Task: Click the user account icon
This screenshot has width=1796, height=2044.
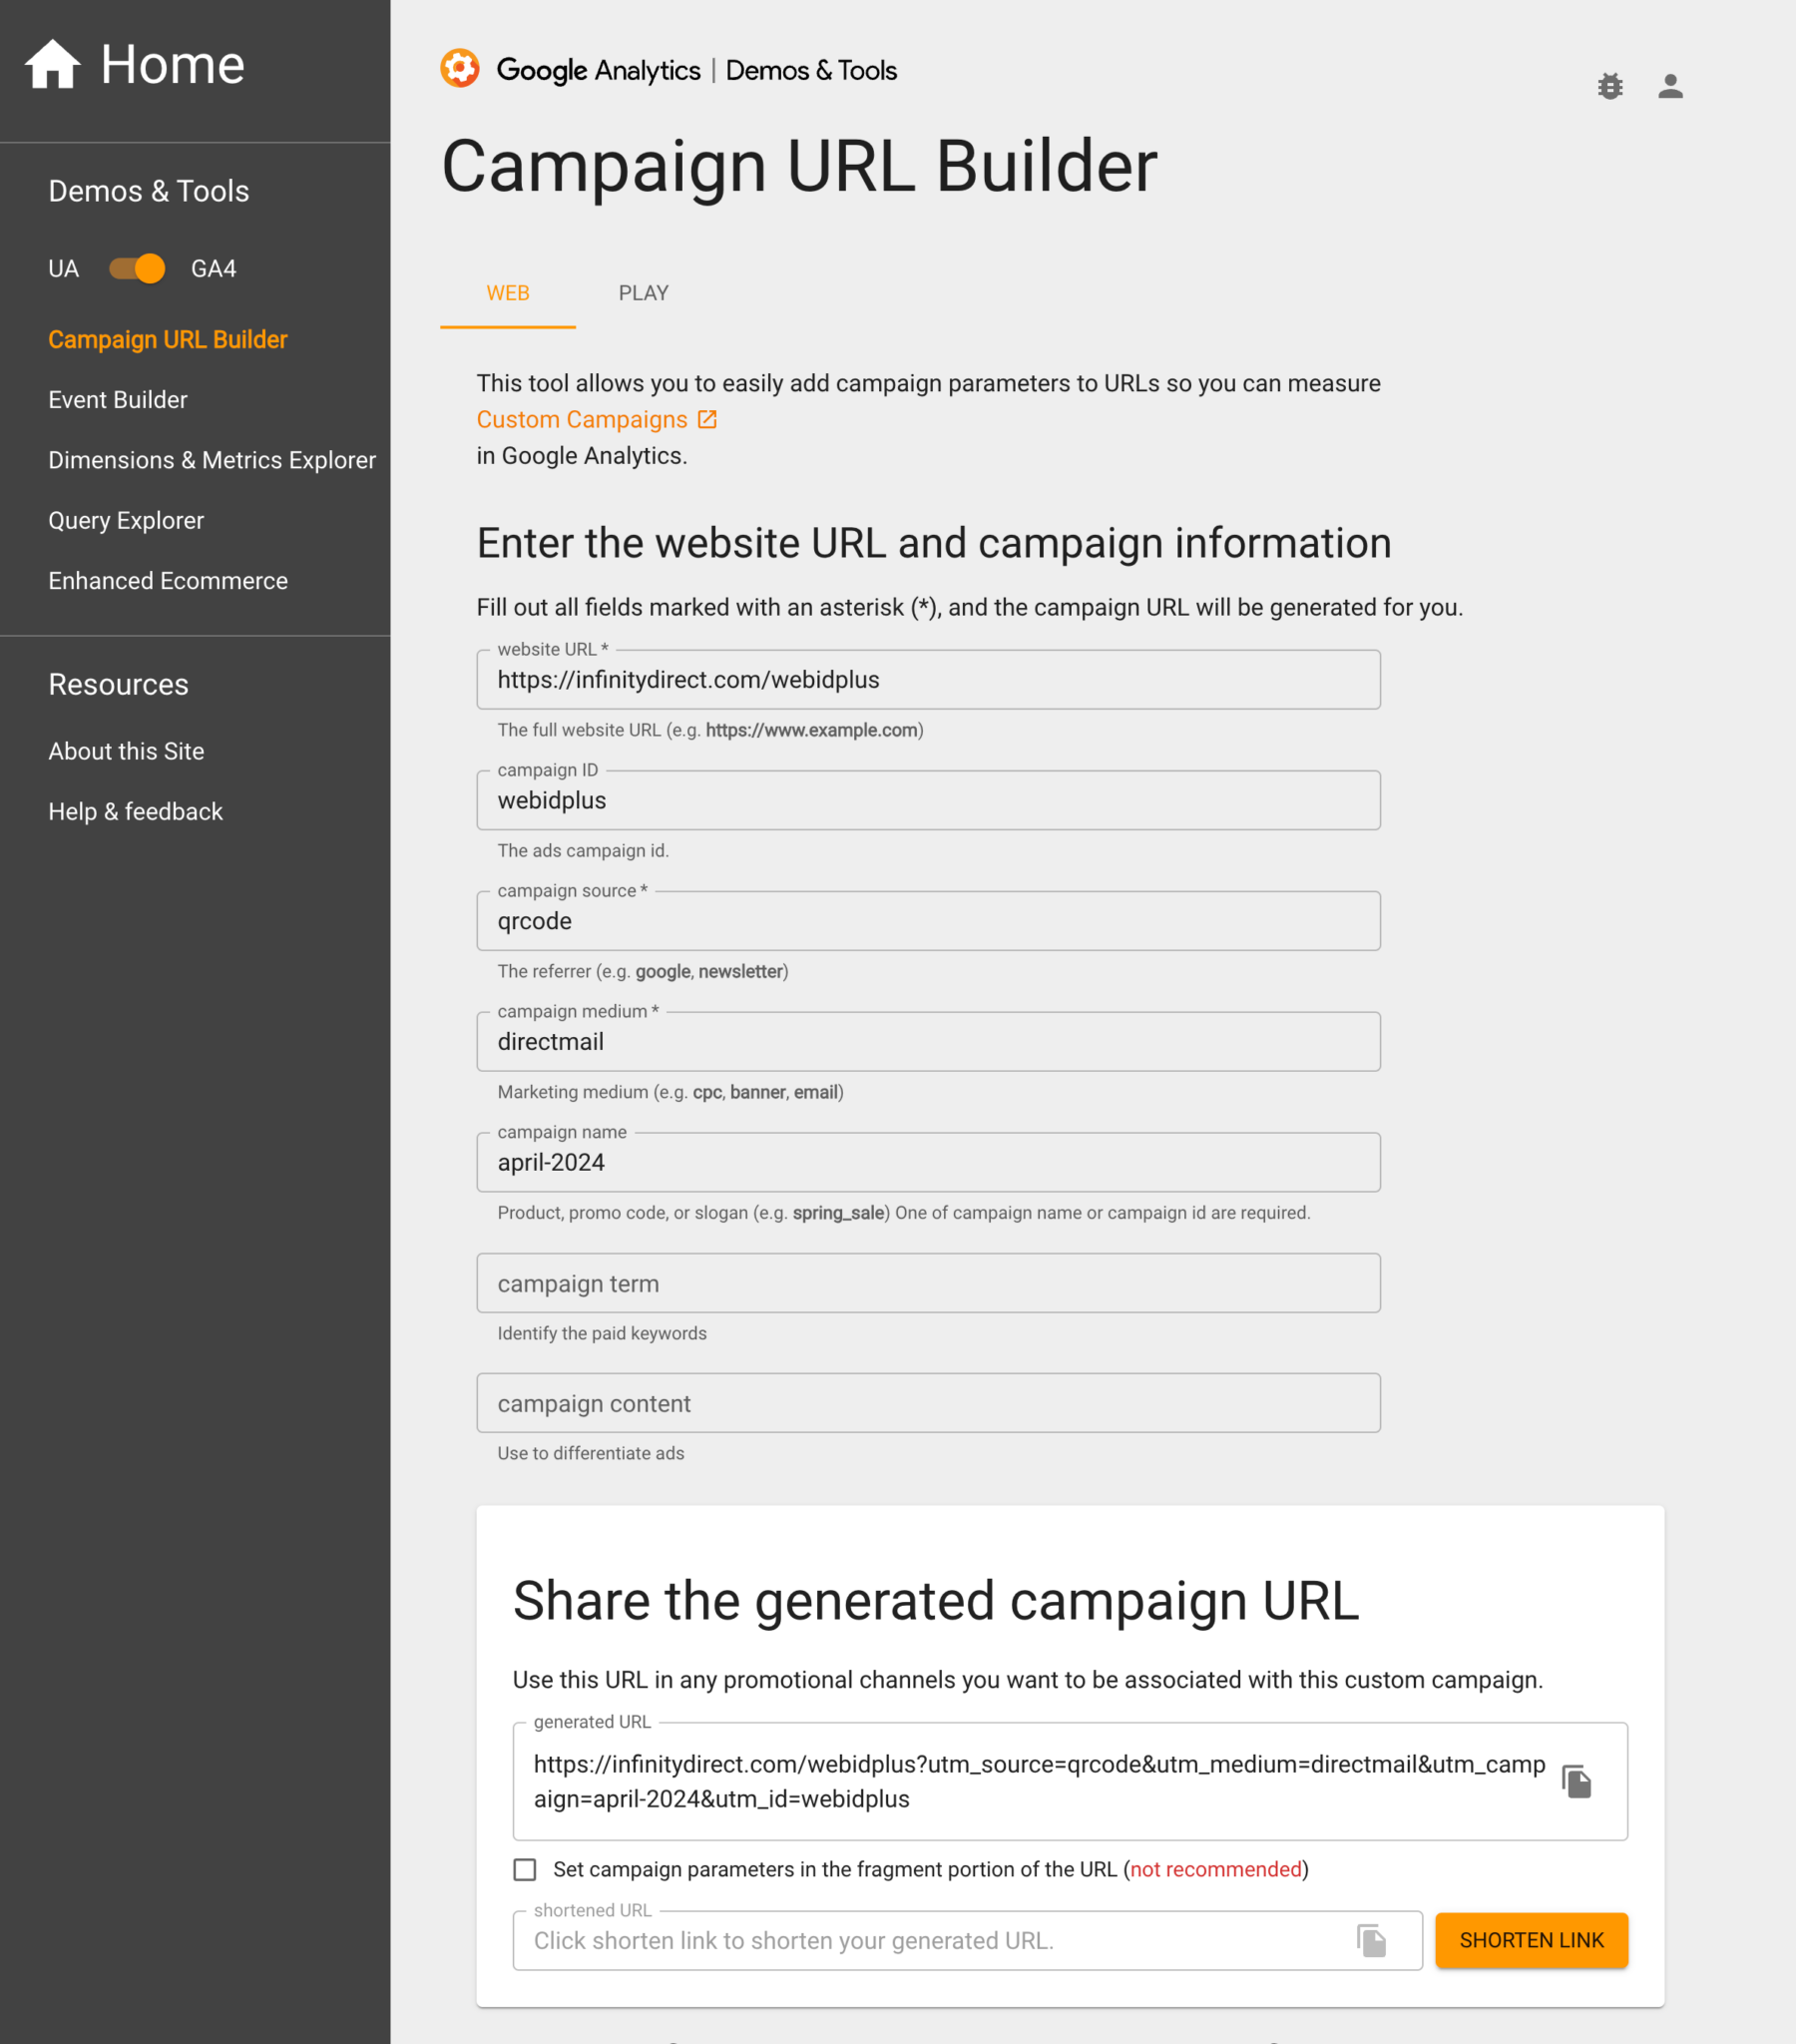Action: click(1670, 86)
